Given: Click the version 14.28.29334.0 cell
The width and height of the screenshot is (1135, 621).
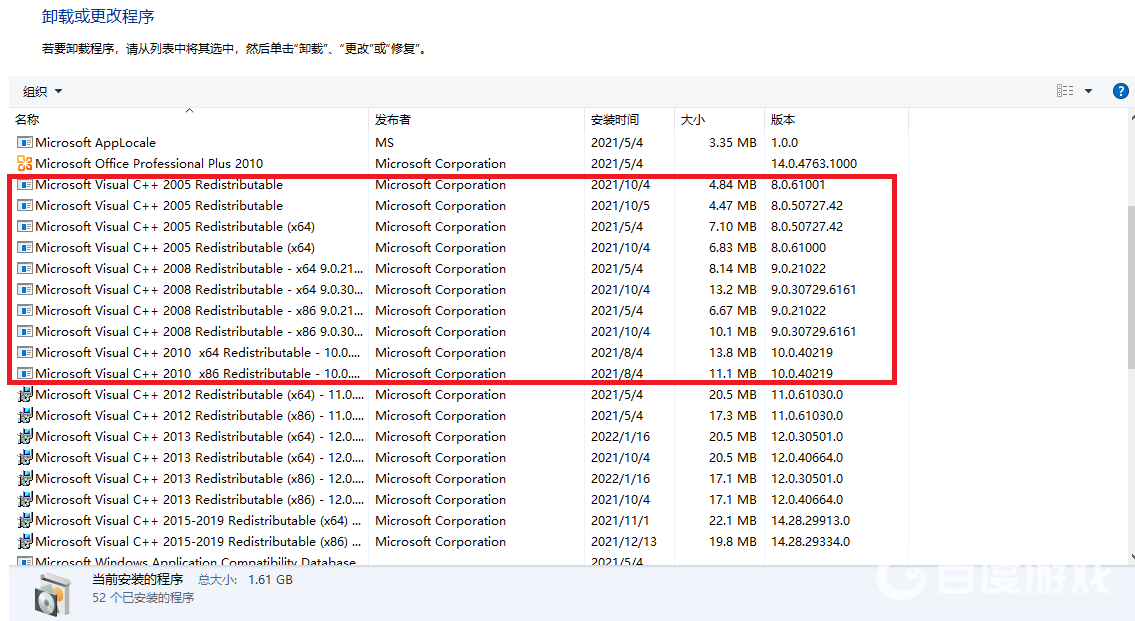Looking at the screenshot, I should (811, 541).
